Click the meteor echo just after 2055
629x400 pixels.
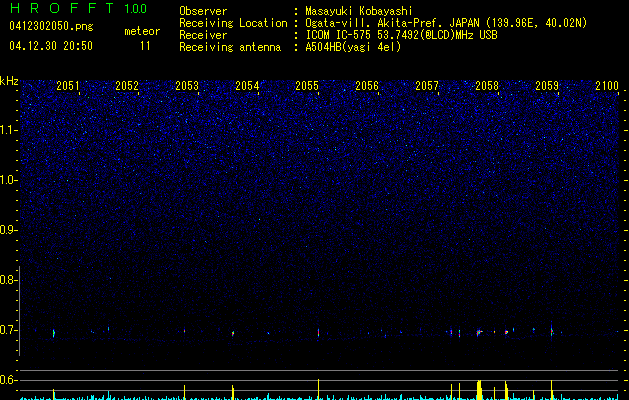[319, 333]
